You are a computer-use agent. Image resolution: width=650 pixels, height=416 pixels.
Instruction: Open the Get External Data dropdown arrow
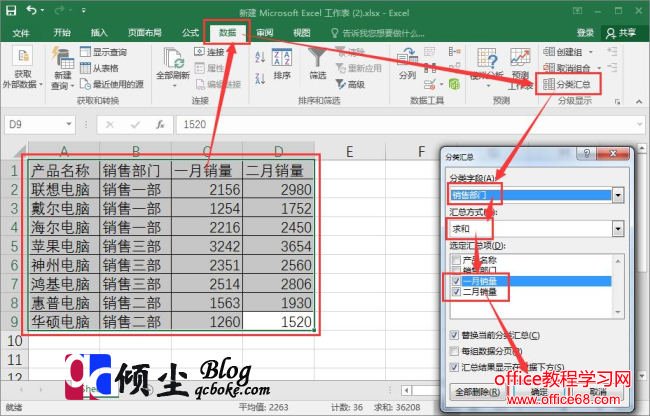click(41, 85)
